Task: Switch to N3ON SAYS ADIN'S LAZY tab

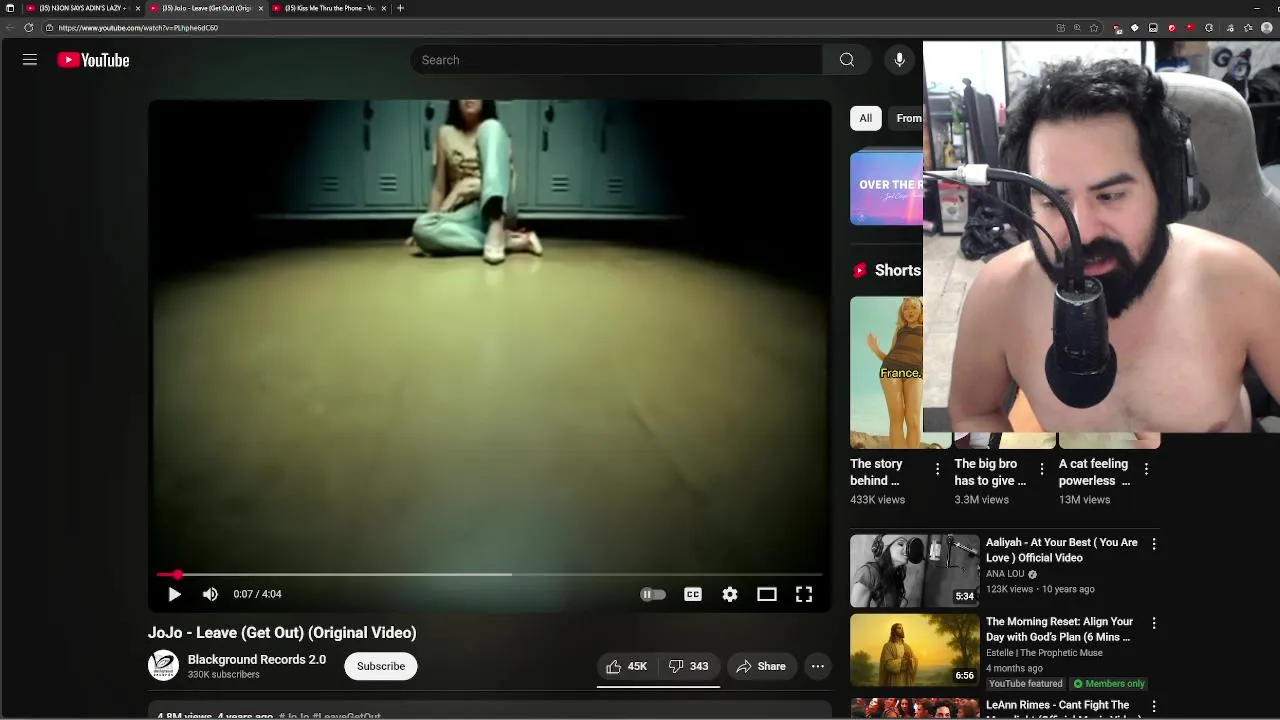Action: (80, 8)
